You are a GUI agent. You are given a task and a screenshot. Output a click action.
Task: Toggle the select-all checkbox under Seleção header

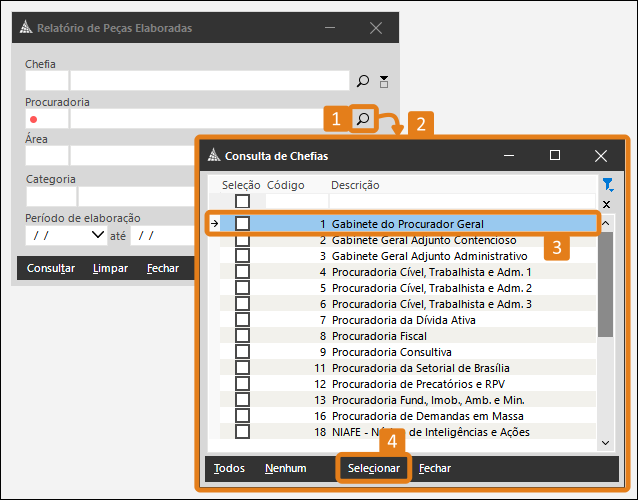pyautogui.click(x=242, y=202)
